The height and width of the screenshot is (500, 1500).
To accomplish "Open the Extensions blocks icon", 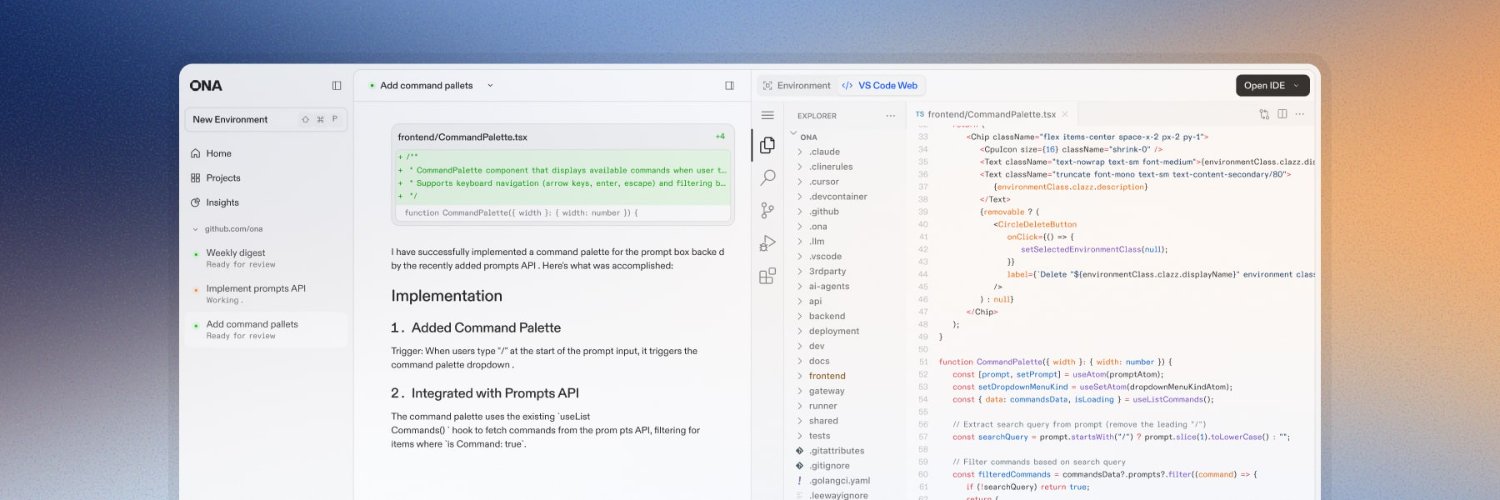I will (x=767, y=276).
